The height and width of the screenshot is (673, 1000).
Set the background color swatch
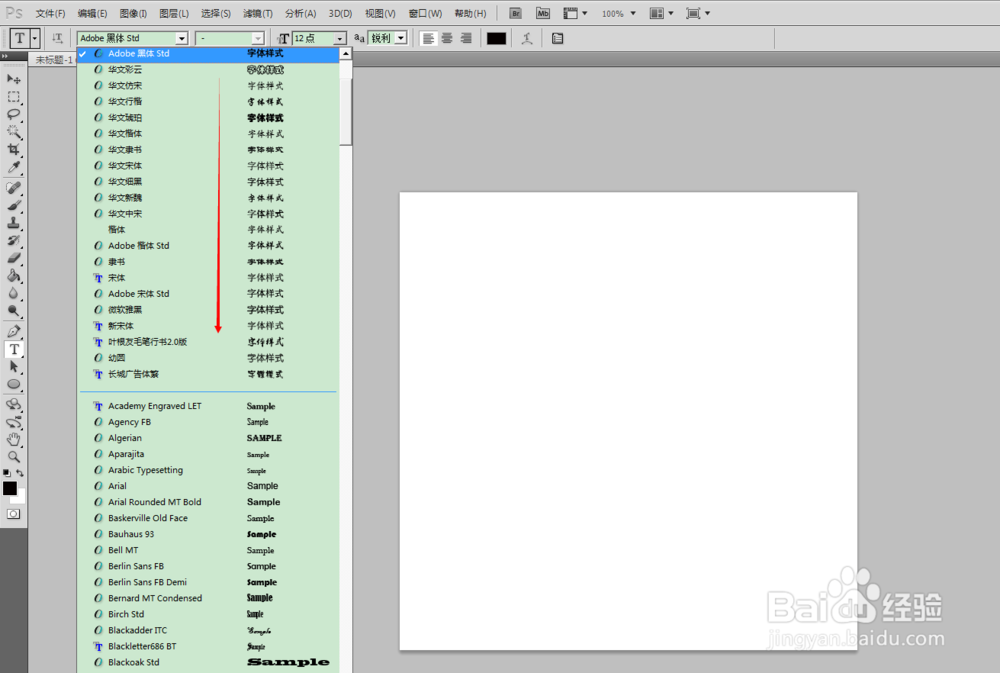(x=21, y=498)
